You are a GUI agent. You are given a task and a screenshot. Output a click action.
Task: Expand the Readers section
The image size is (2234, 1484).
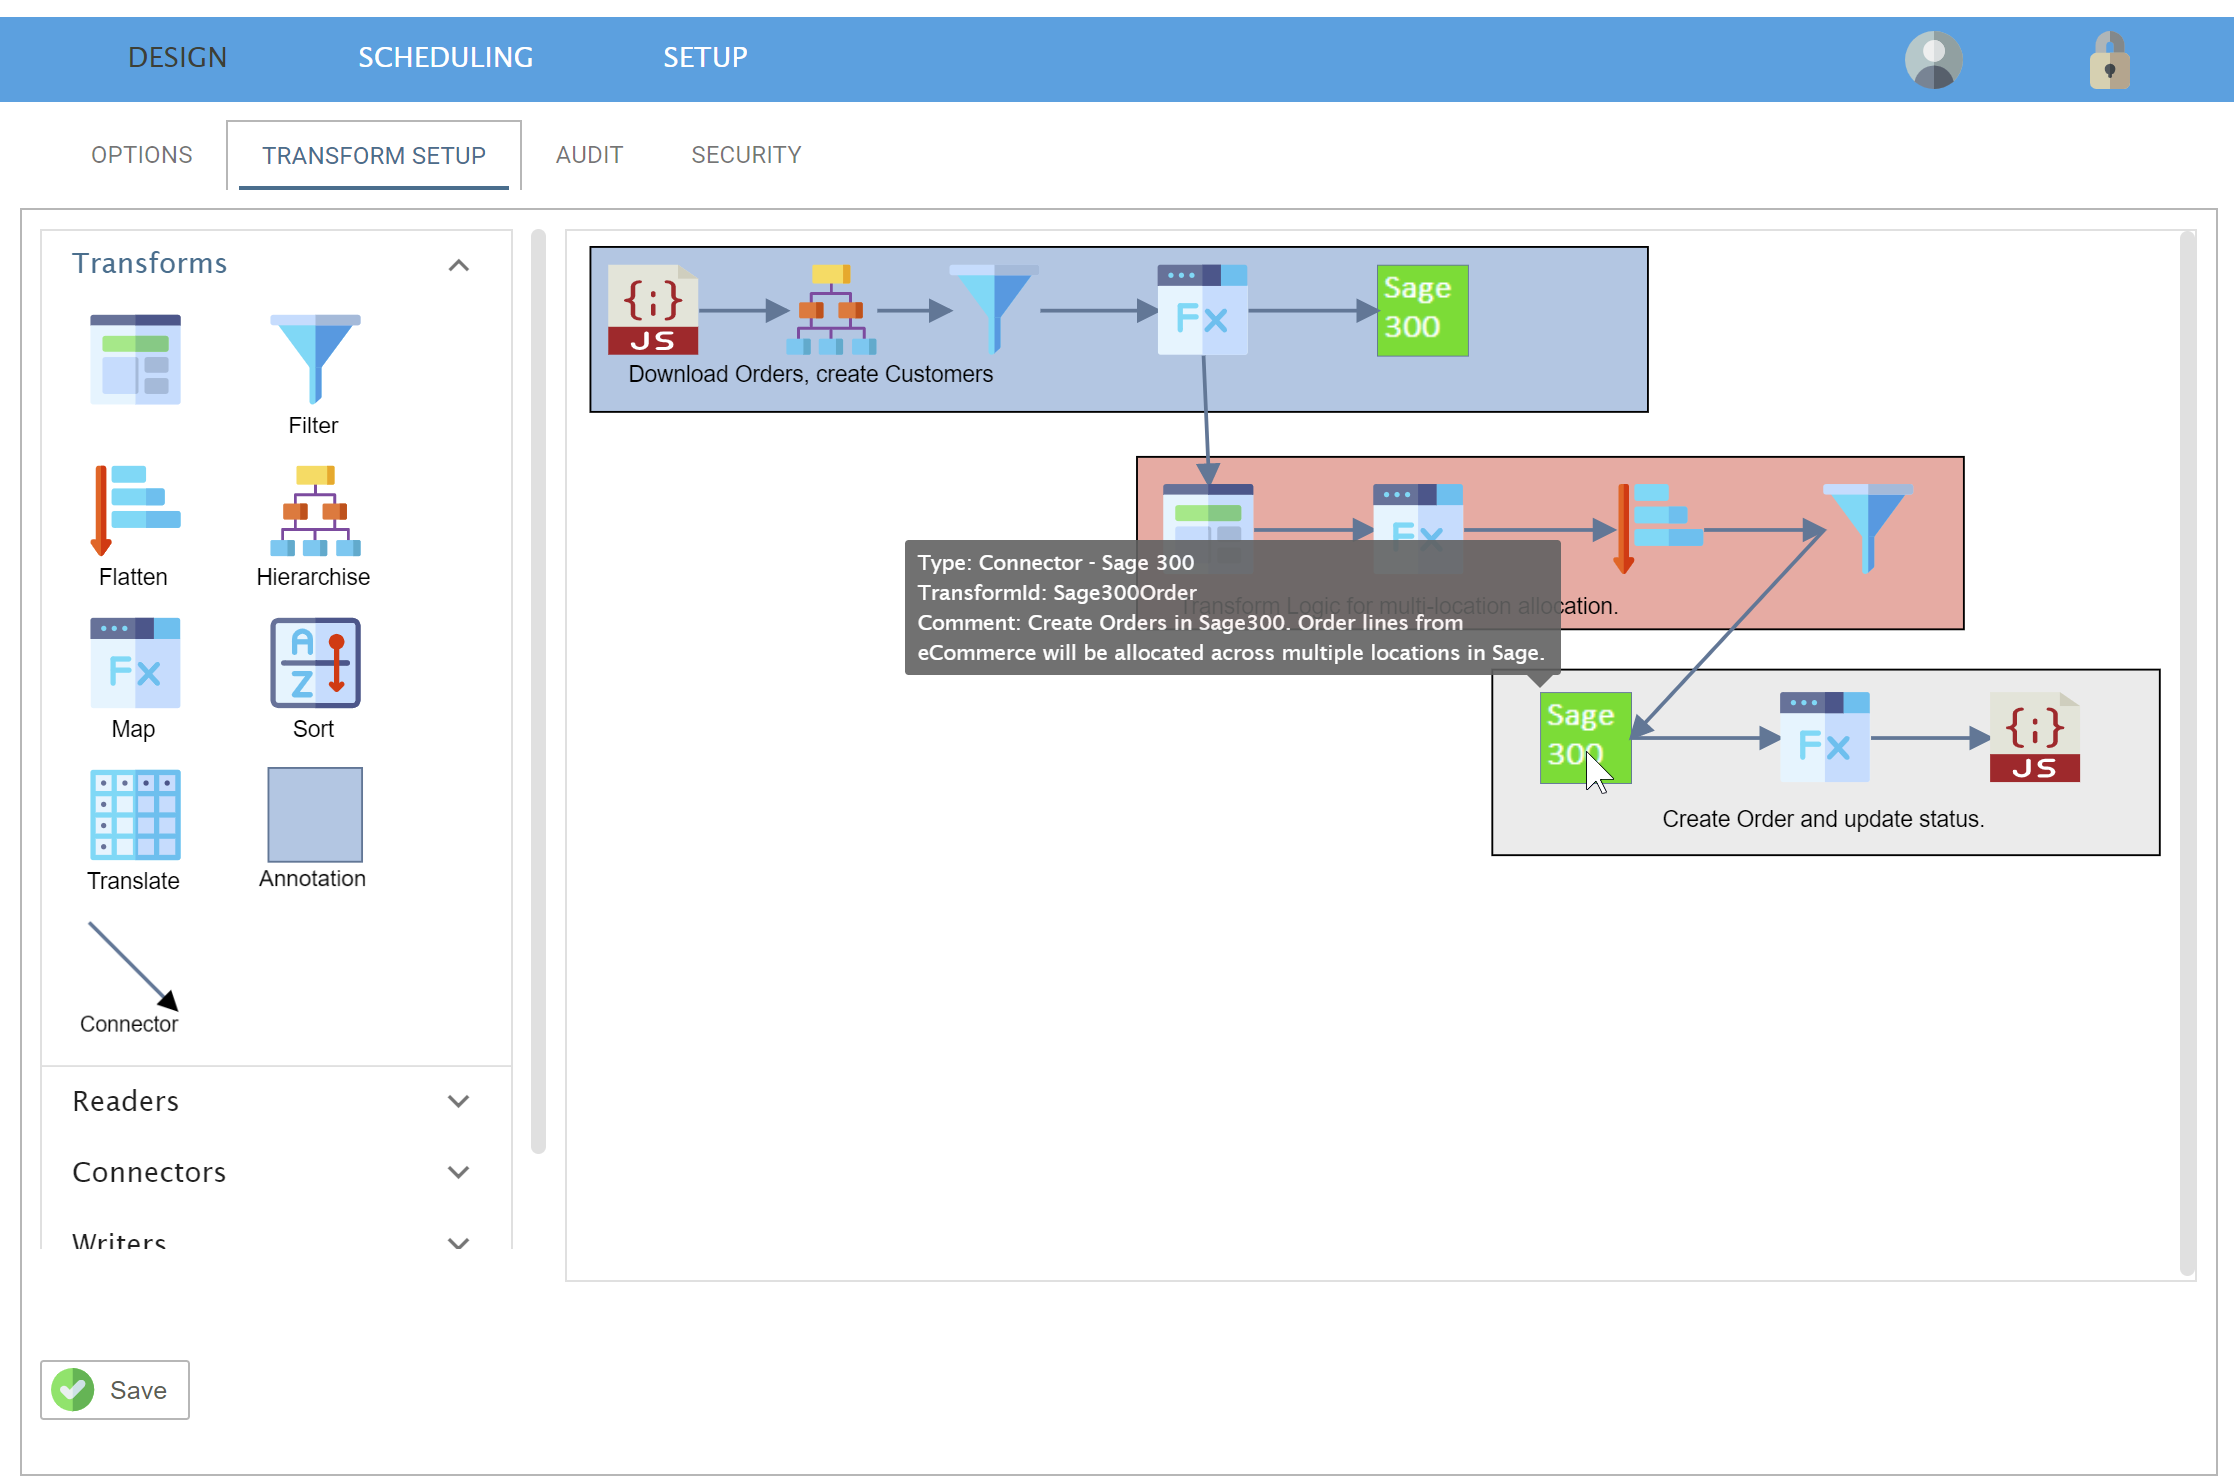tap(458, 1101)
